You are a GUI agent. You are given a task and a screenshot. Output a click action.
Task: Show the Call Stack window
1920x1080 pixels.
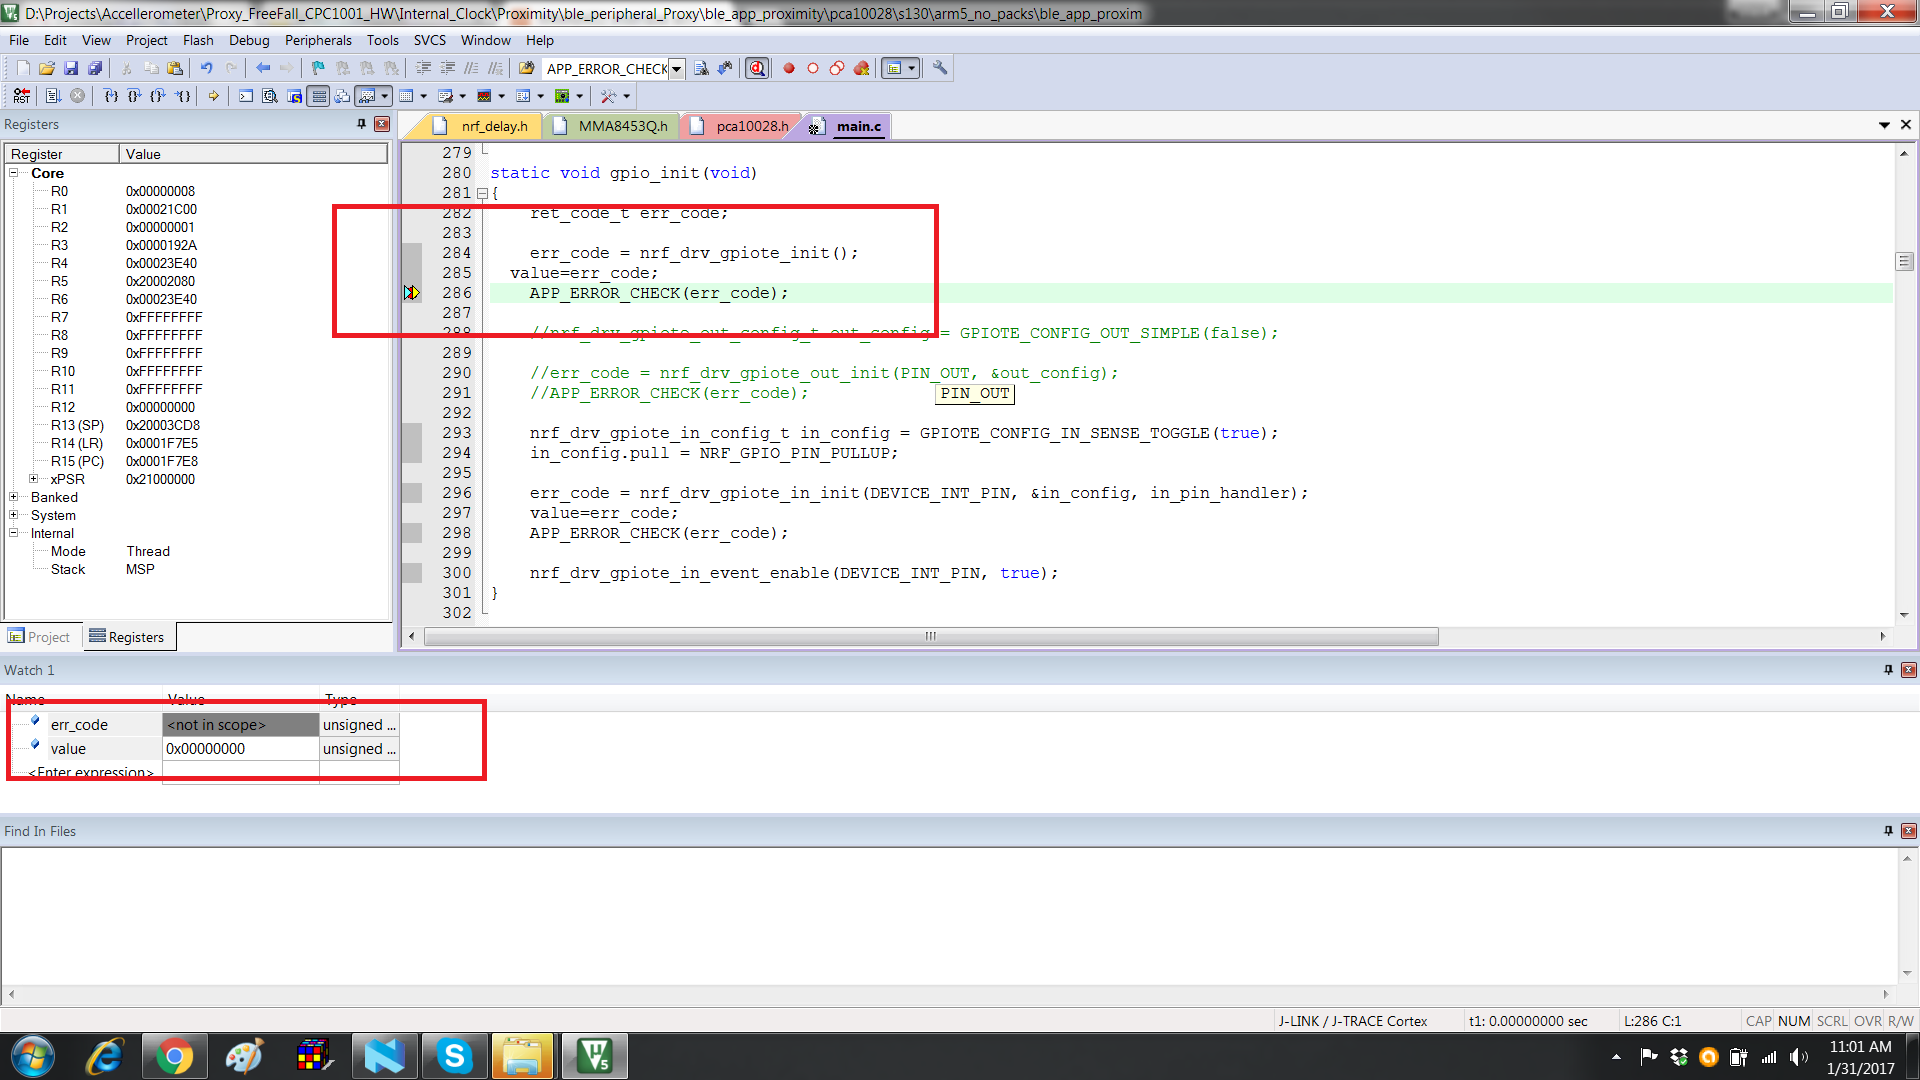(342, 96)
